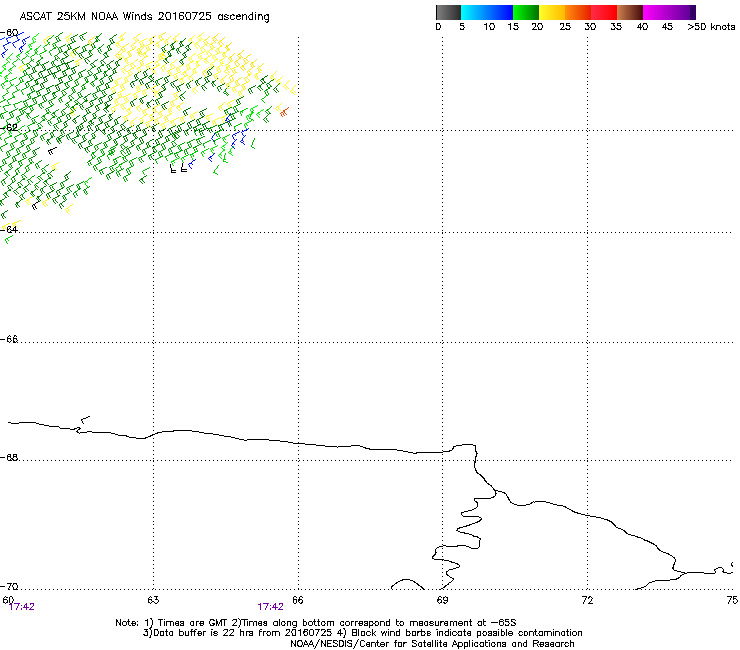Click the '-64' latitude label
Screen dimensions: 740x650
9,229
